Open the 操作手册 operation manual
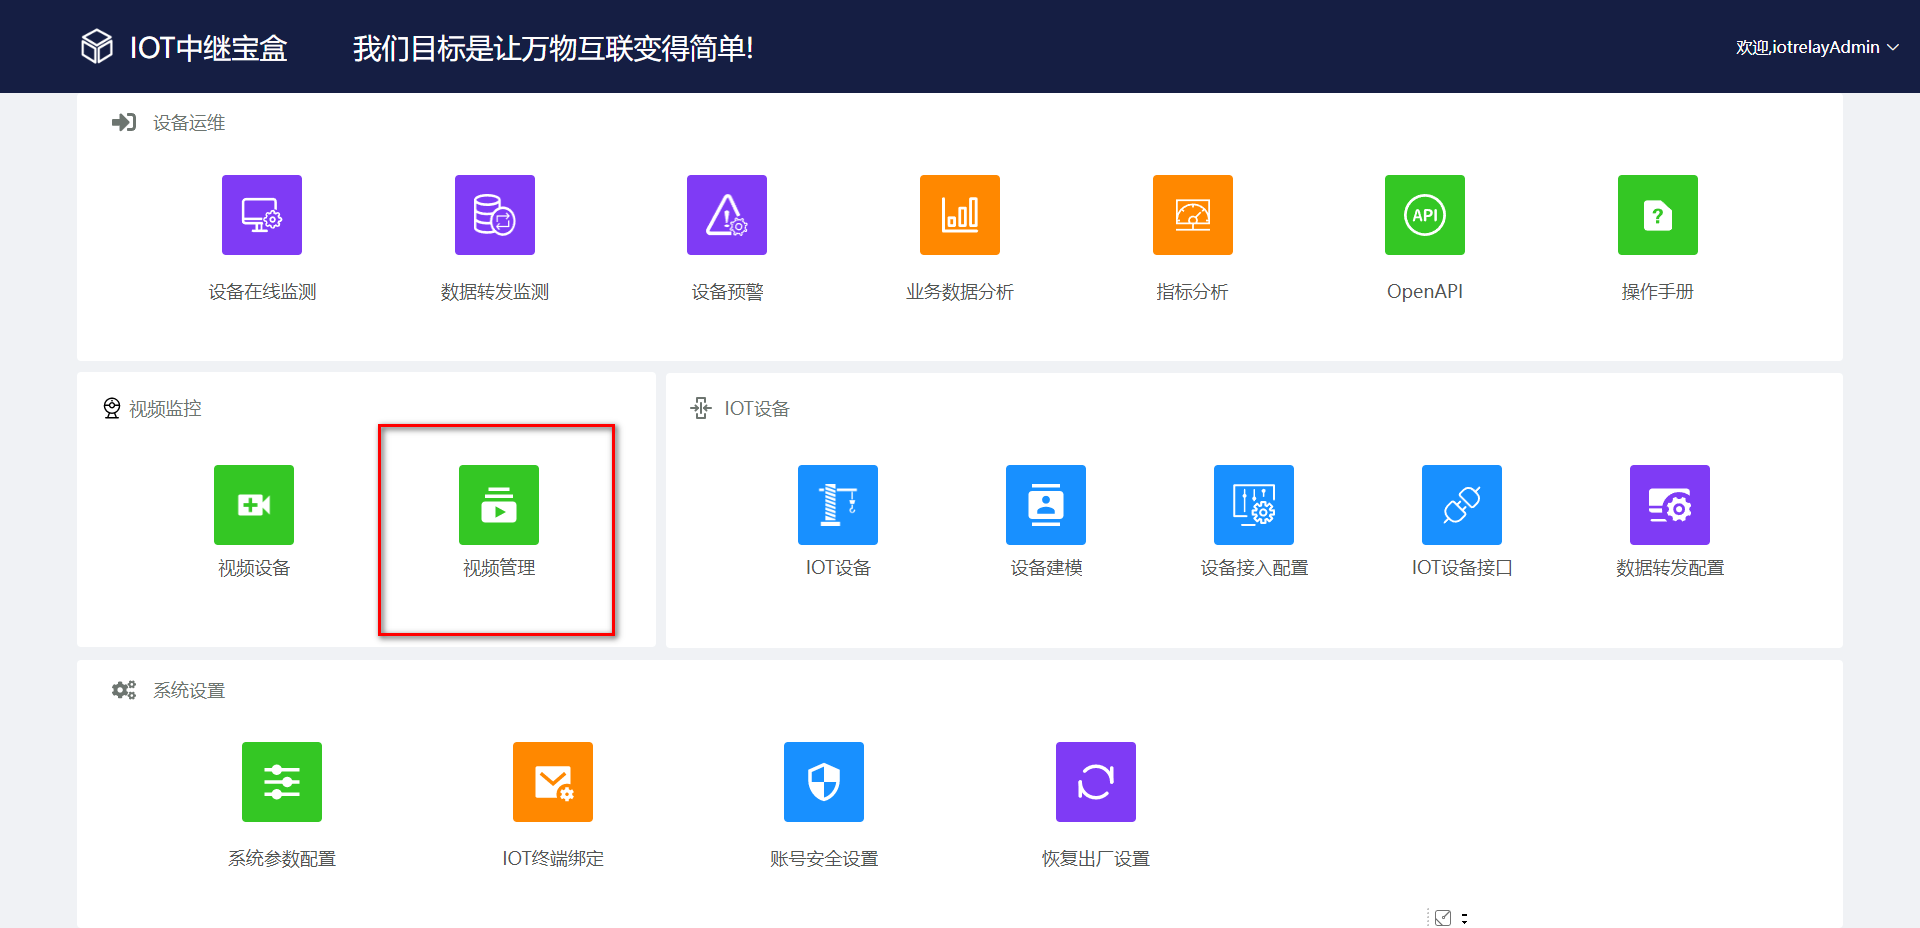 1657,215
